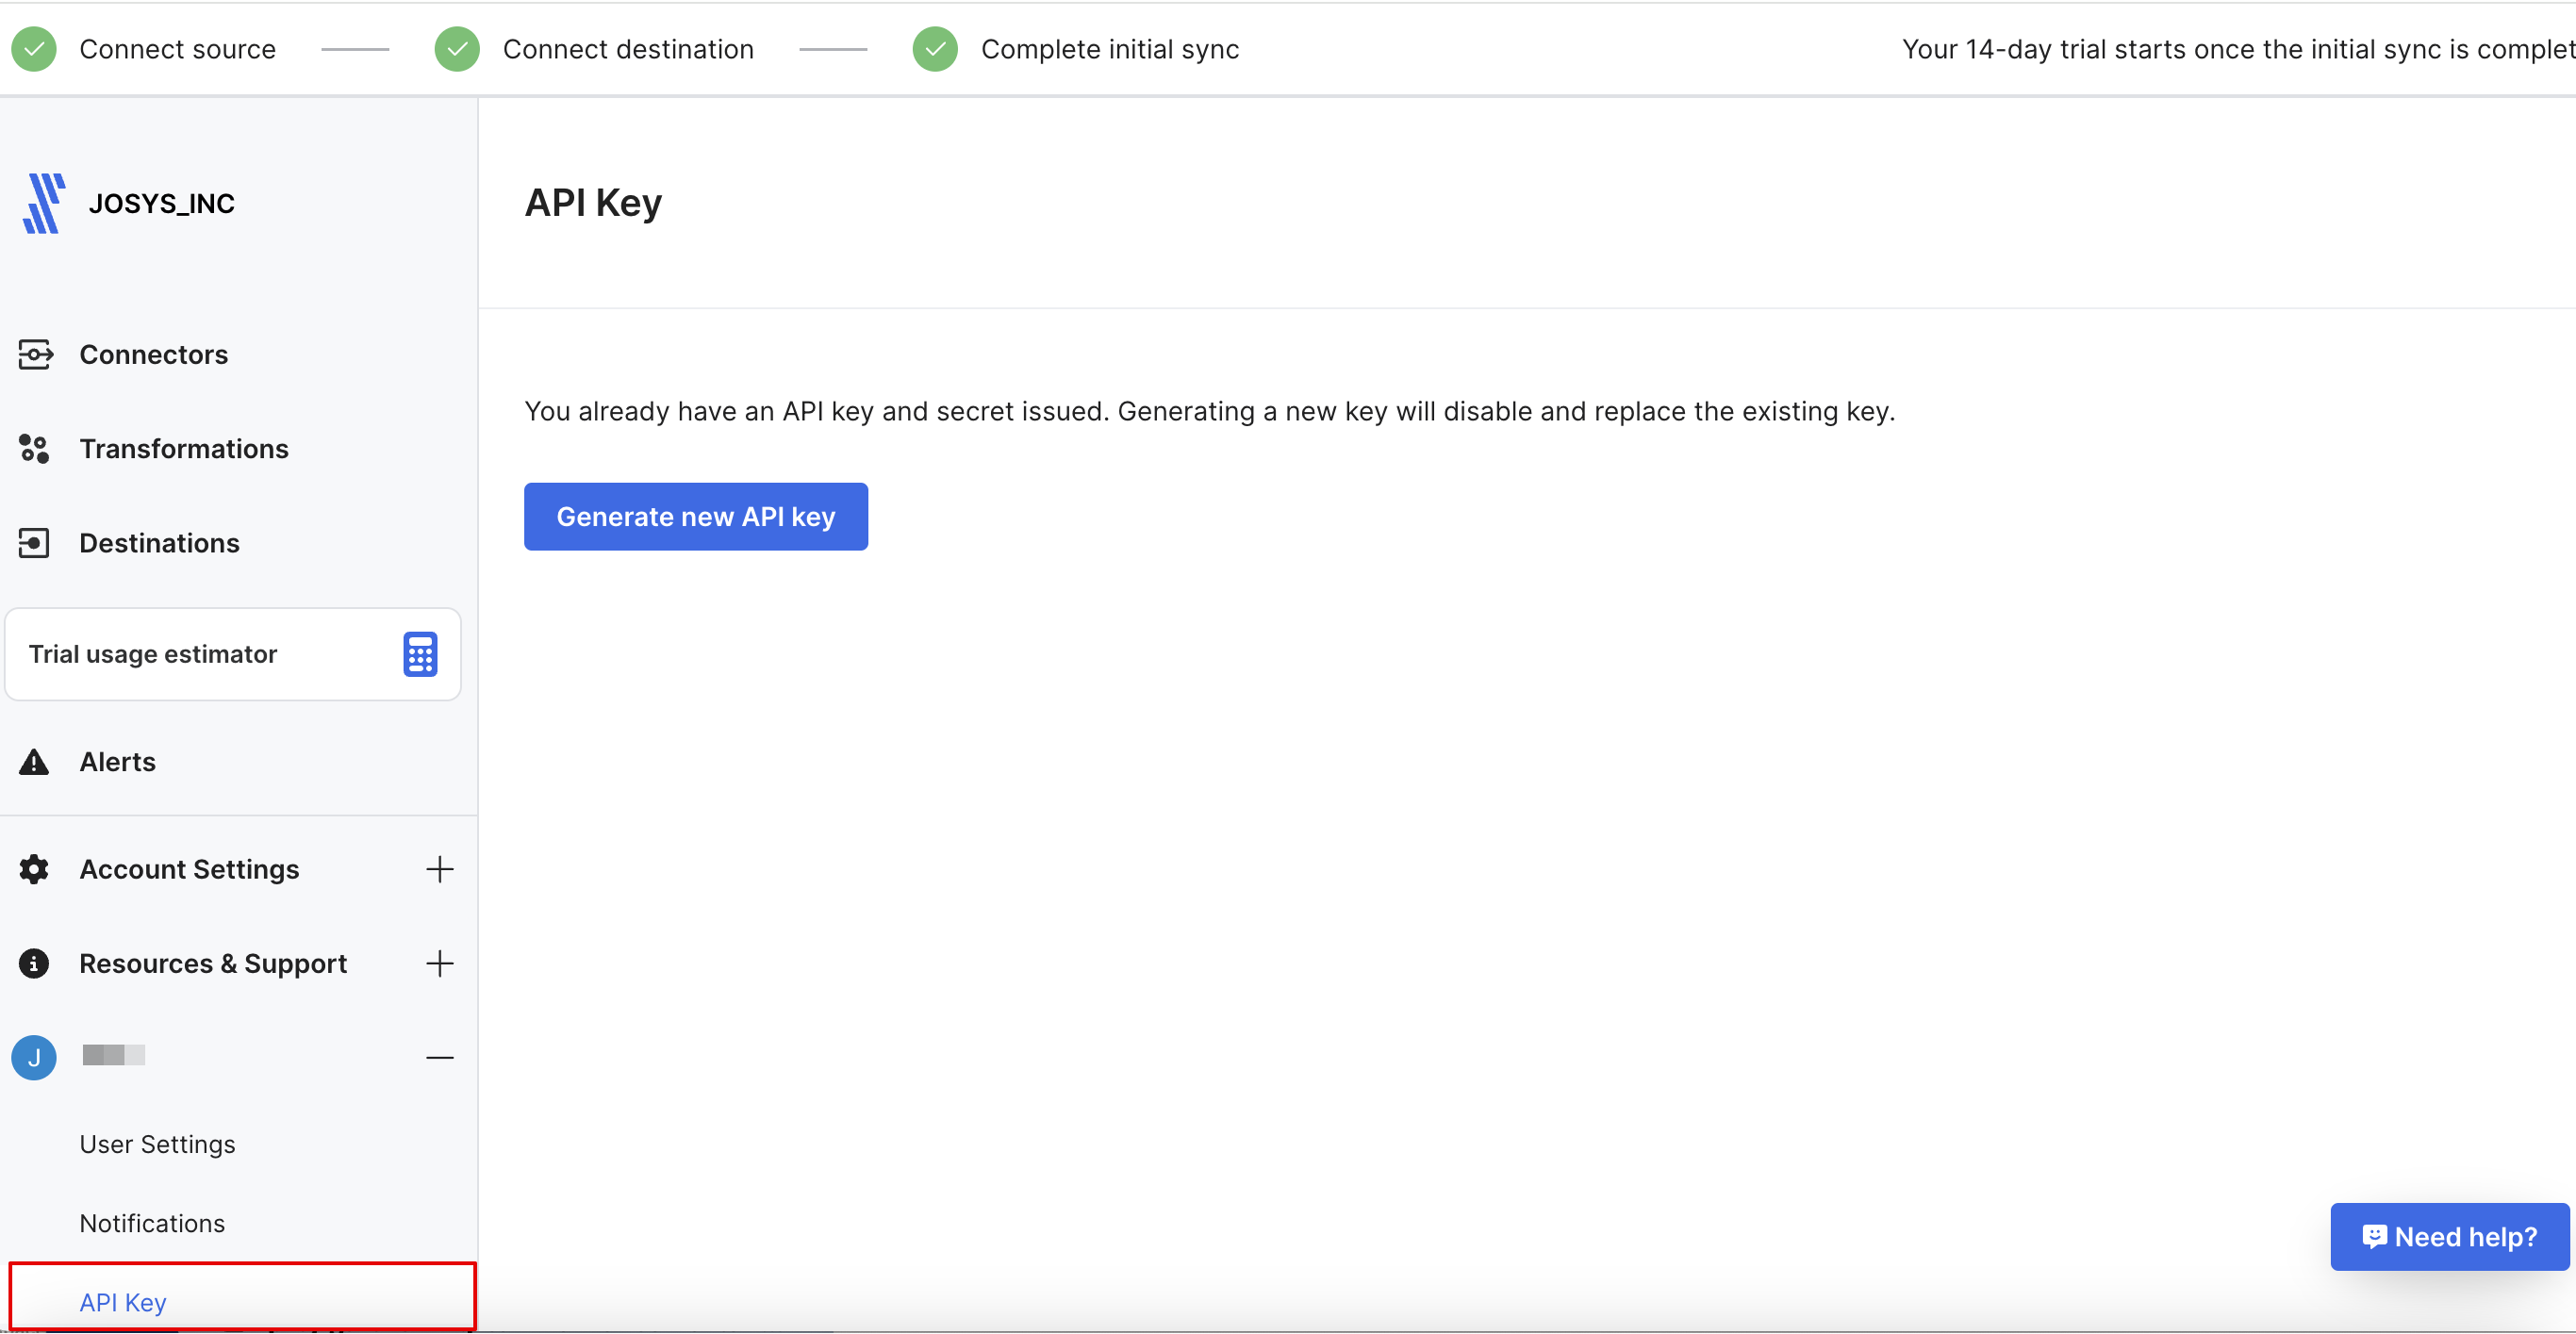Expand Resources & Support with plus icon
This screenshot has width=2576, height=1334.
440,964
